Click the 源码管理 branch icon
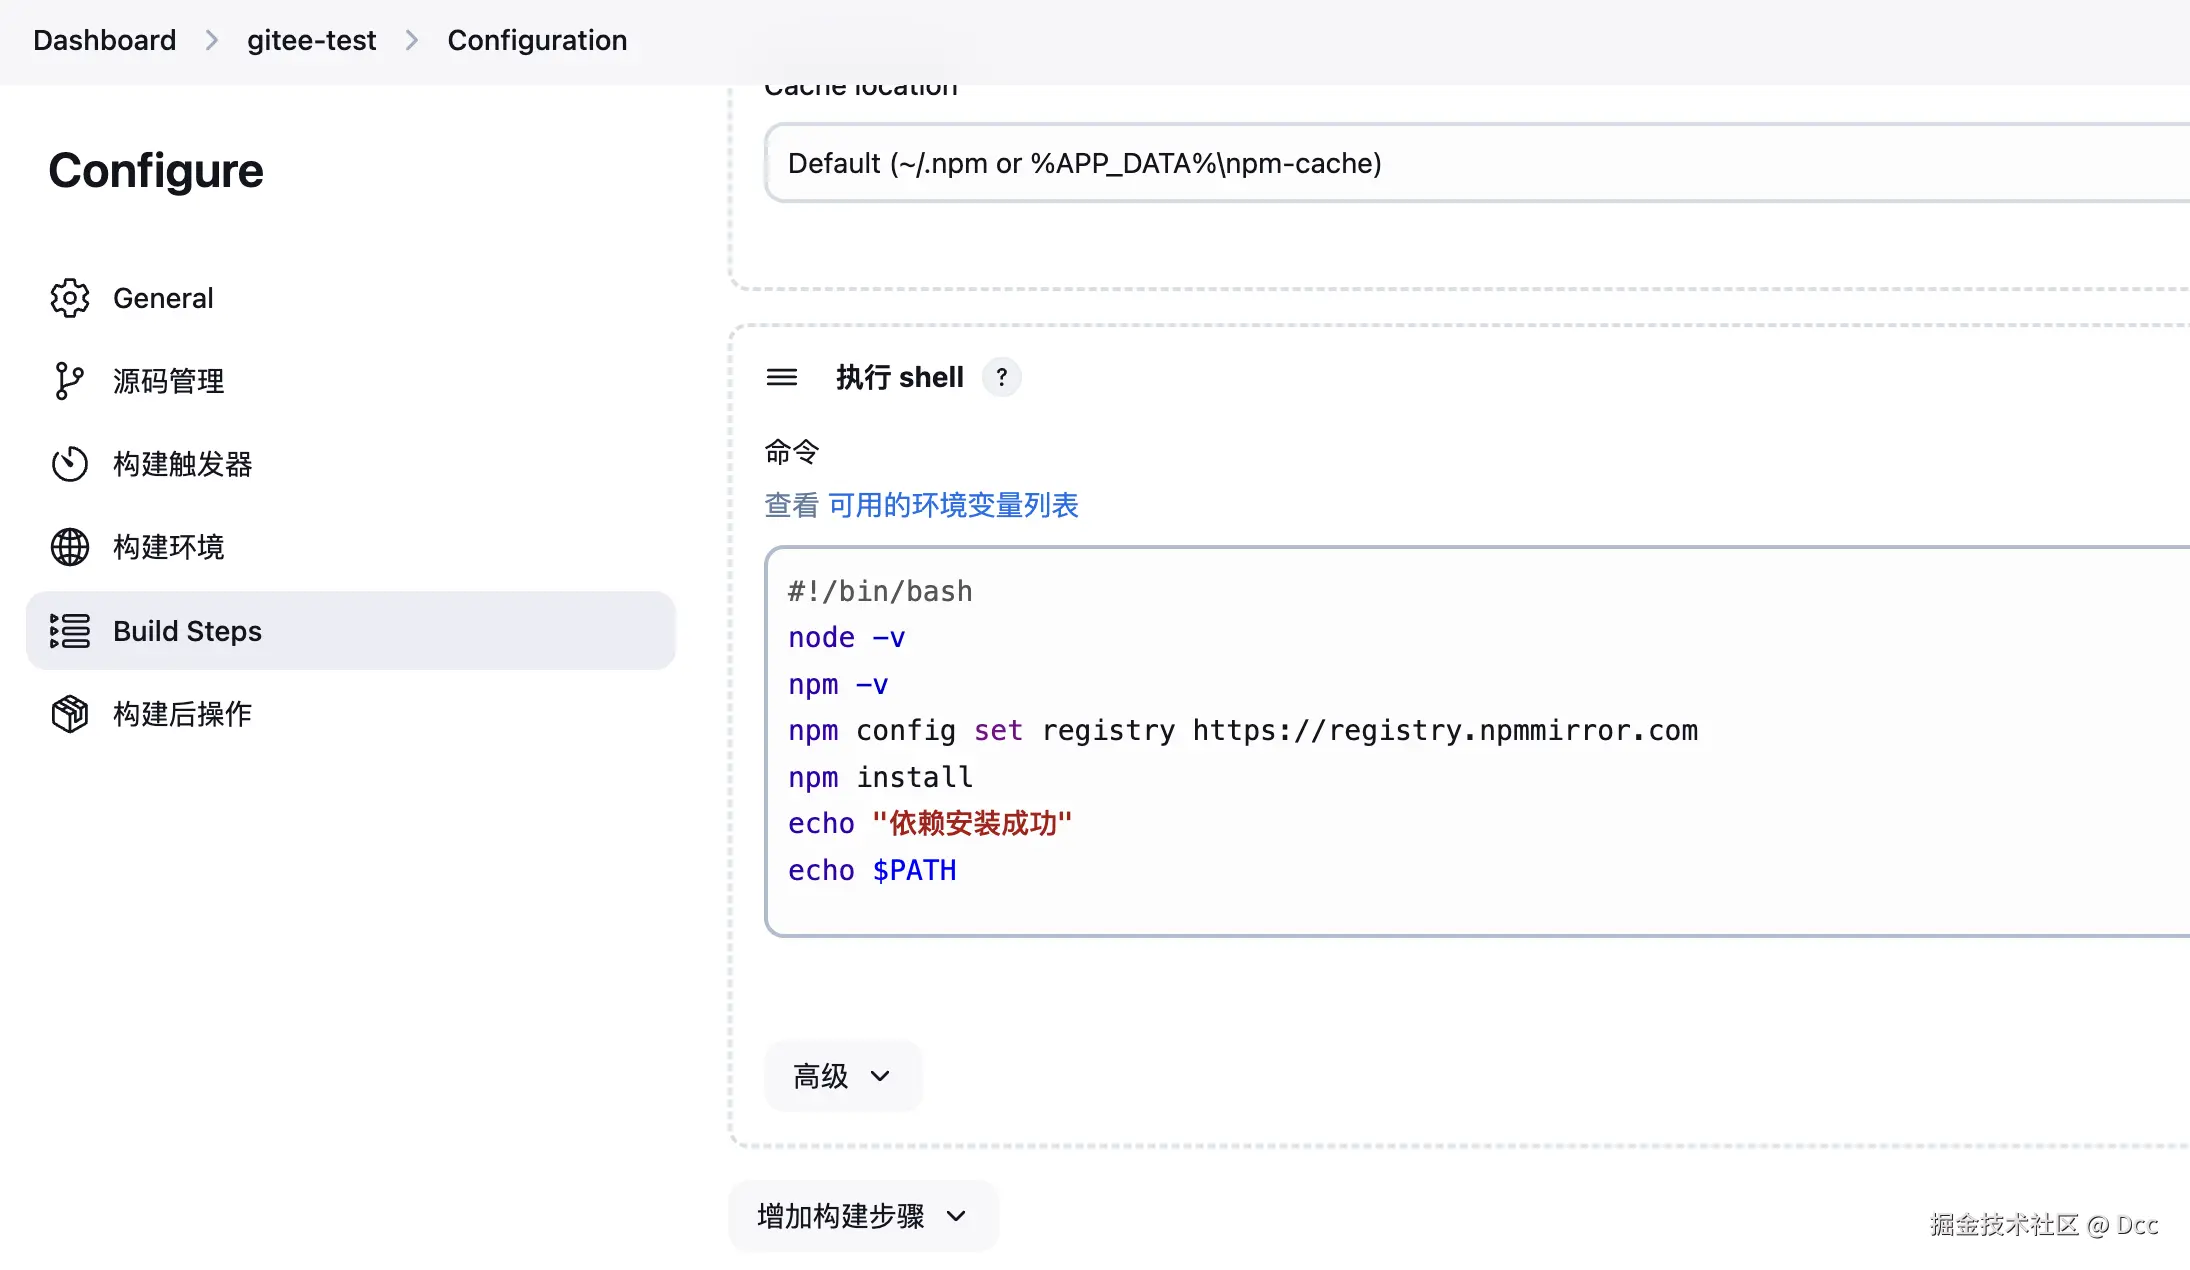2190x1270 pixels. tap(68, 381)
